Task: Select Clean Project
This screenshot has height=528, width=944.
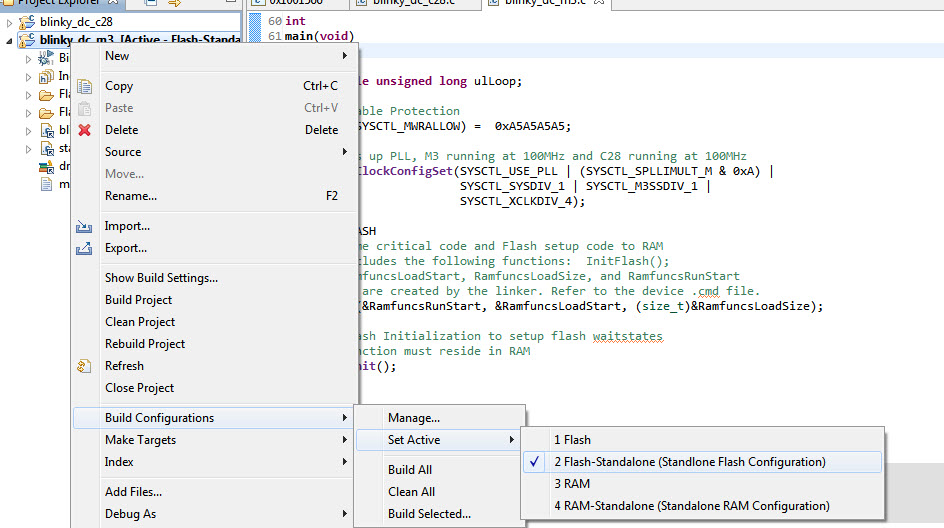Action: tap(213, 322)
